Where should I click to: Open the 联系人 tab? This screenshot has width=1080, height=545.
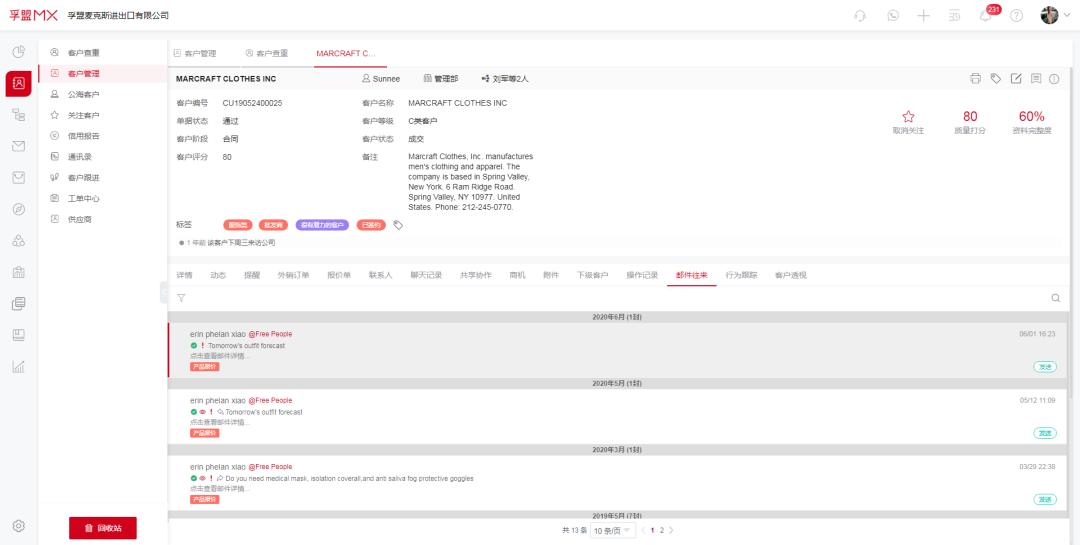380,275
